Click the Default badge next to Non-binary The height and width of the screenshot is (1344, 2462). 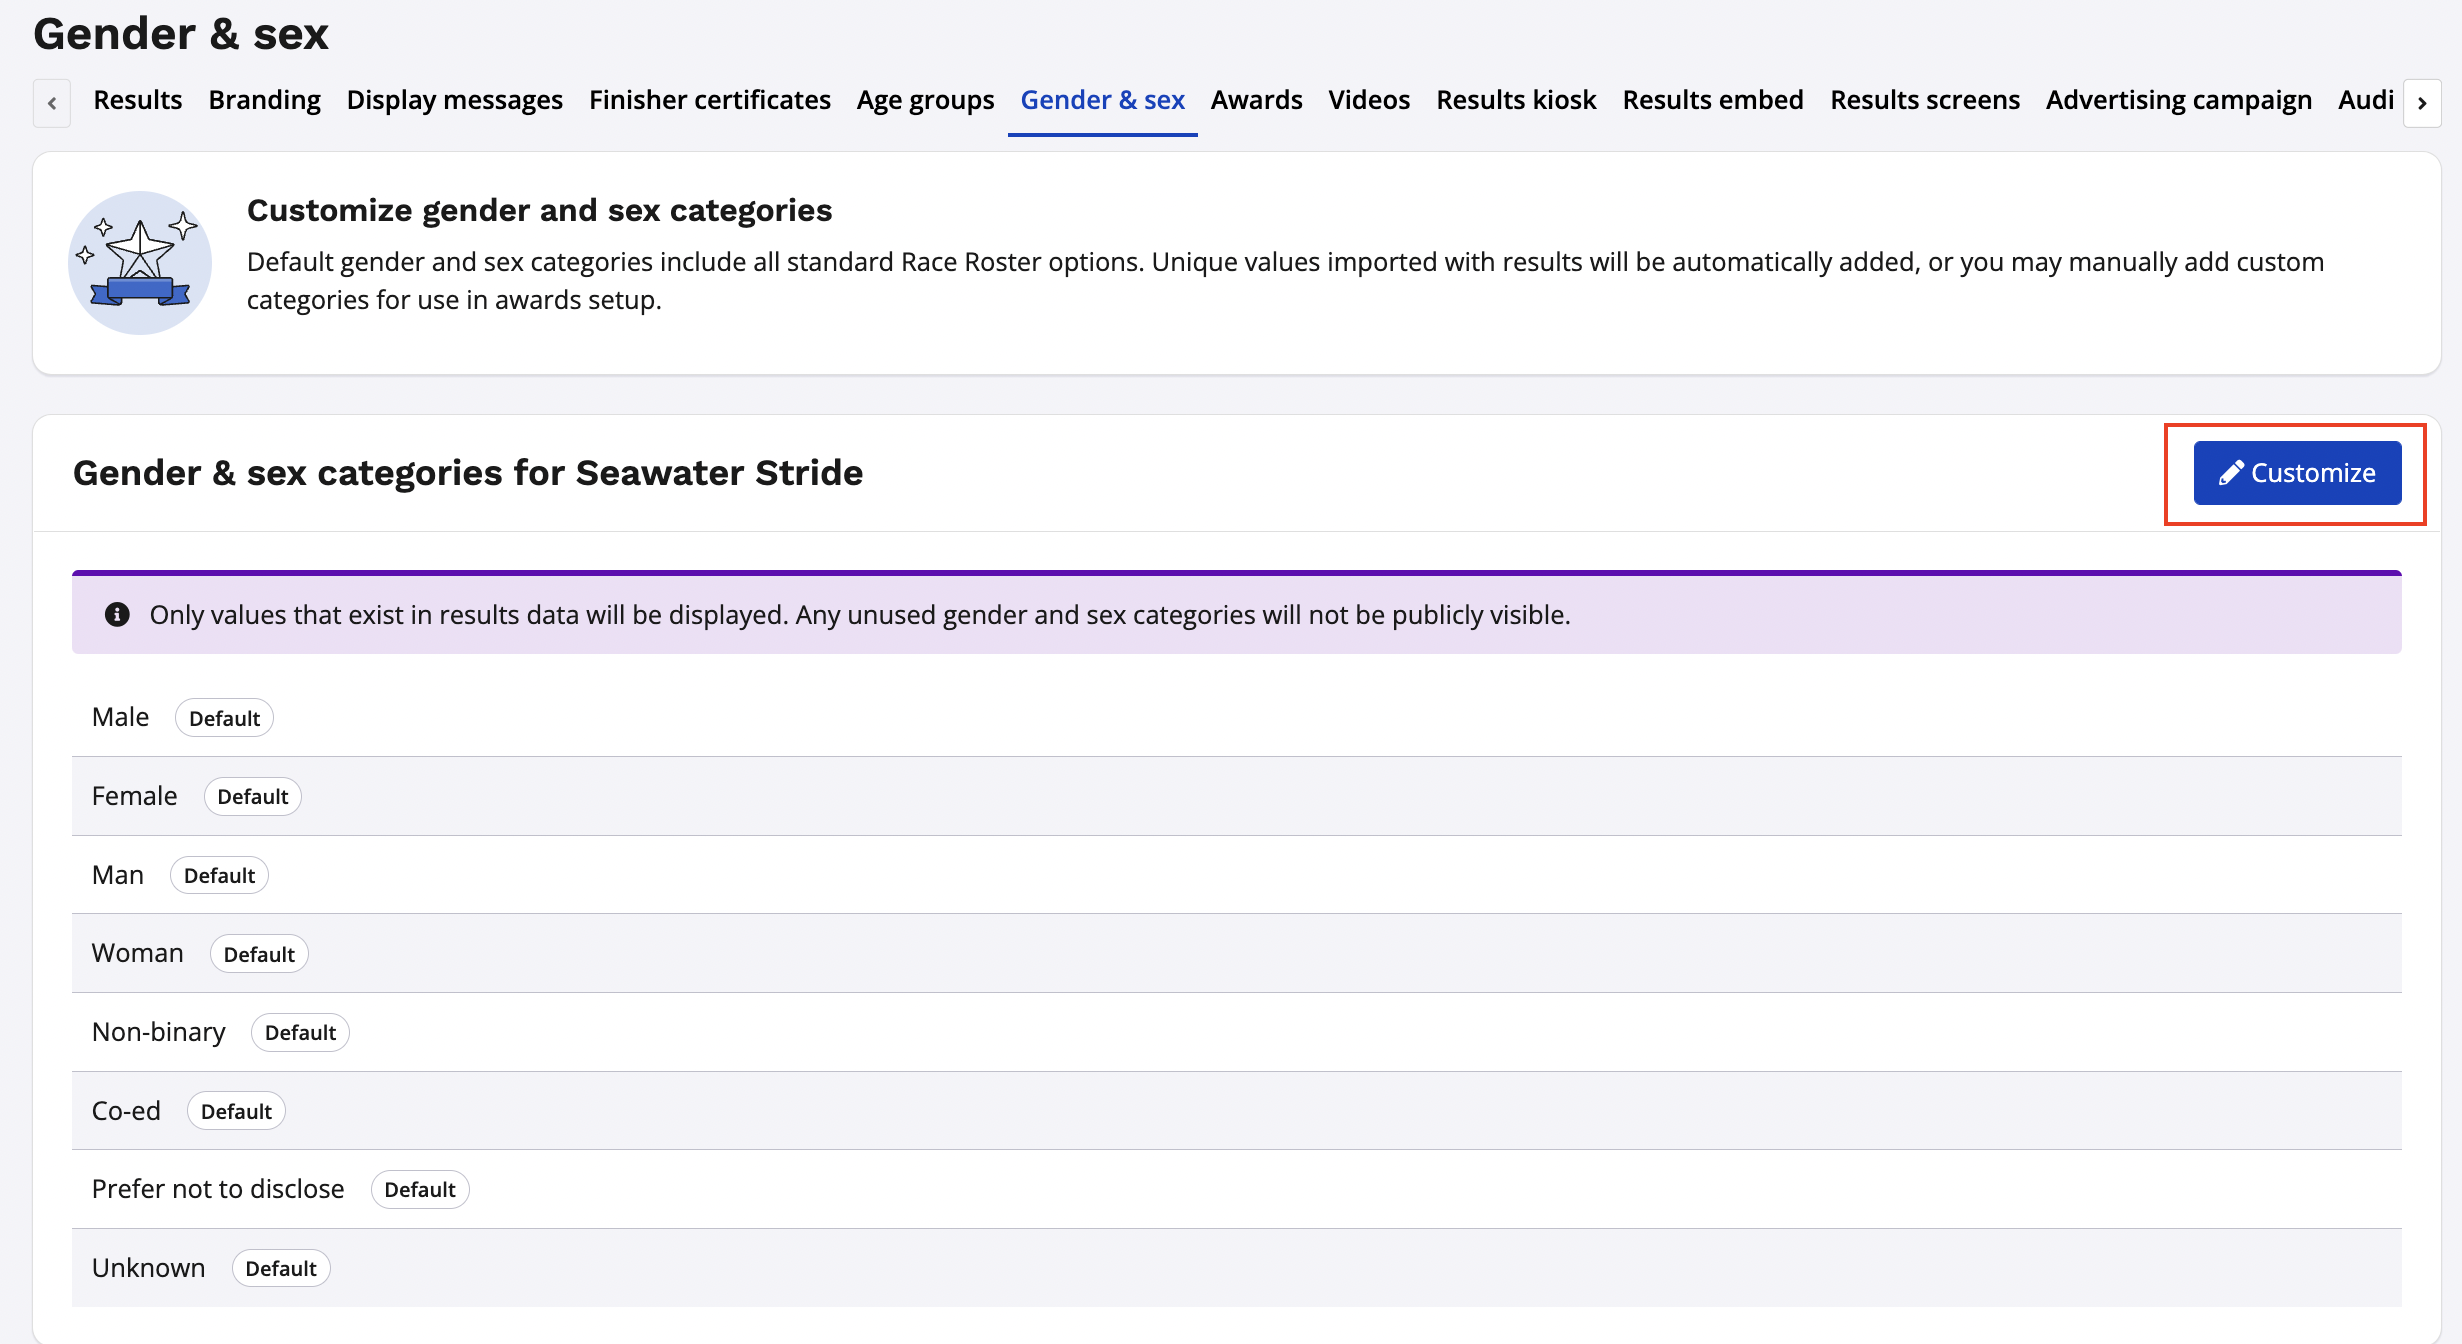click(300, 1032)
